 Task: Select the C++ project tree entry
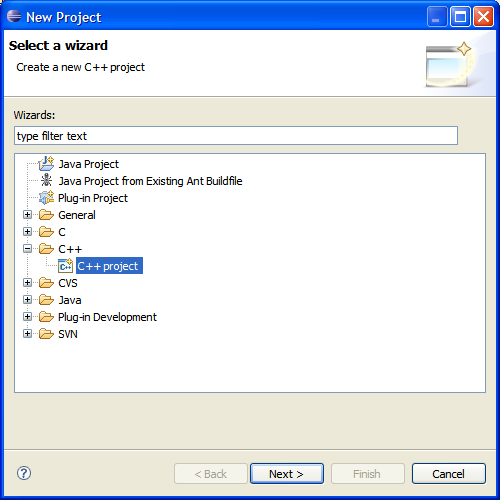(109, 266)
